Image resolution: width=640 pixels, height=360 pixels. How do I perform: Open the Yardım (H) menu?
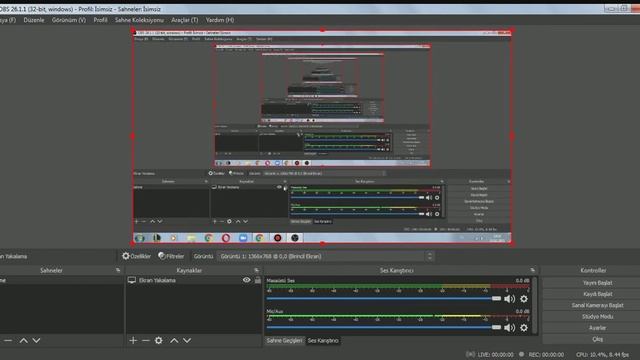(x=220, y=20)
